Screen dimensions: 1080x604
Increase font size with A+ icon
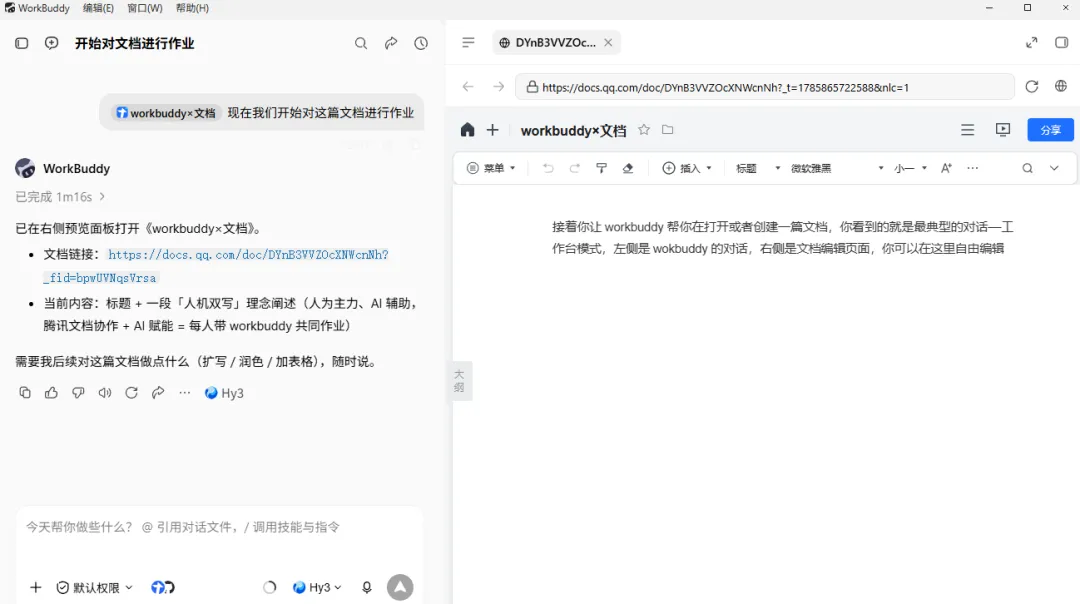click(x=946, y=168)
